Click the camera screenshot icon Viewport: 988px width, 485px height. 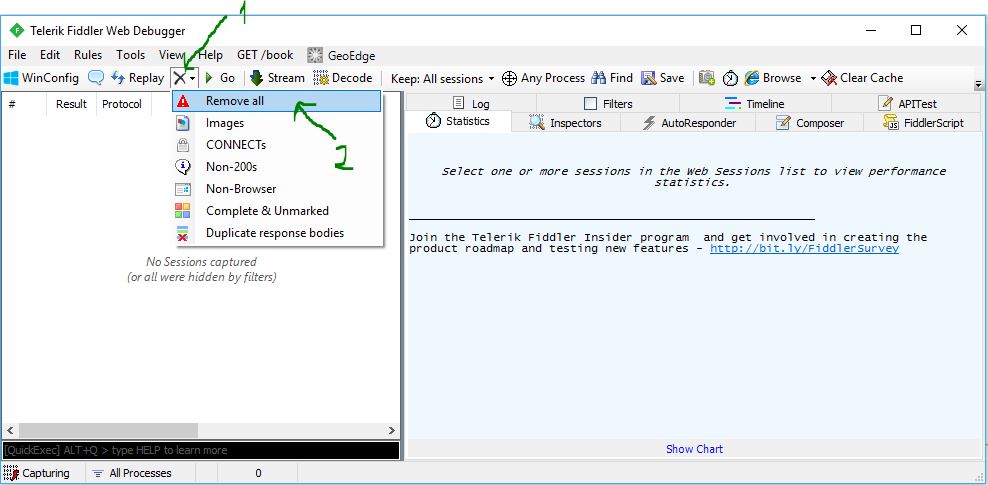point(707,78)
